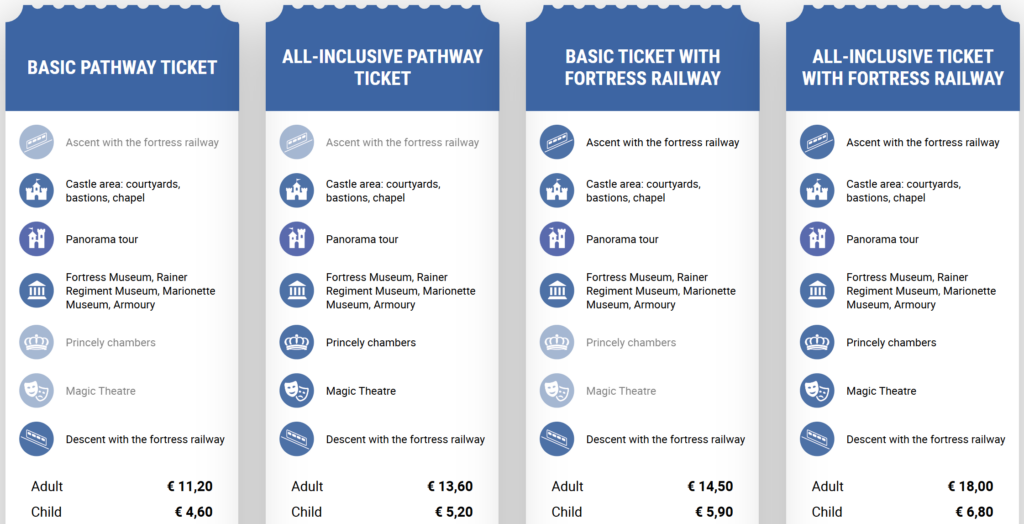The image size is (1024, 524).
Task: Click the theatre masks icon in All-Inclusive Pathway
Action: tap(297, 390)
